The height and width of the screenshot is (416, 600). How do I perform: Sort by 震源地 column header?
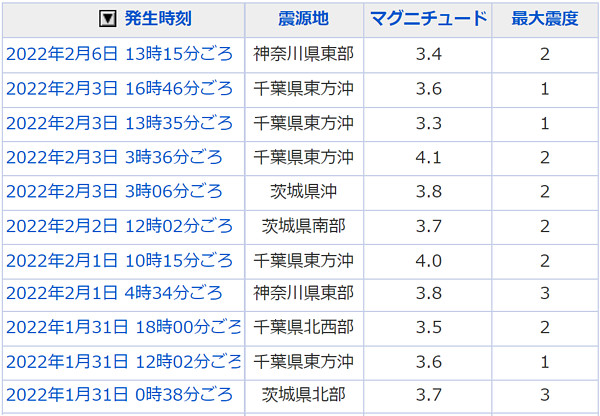point(303,19)
